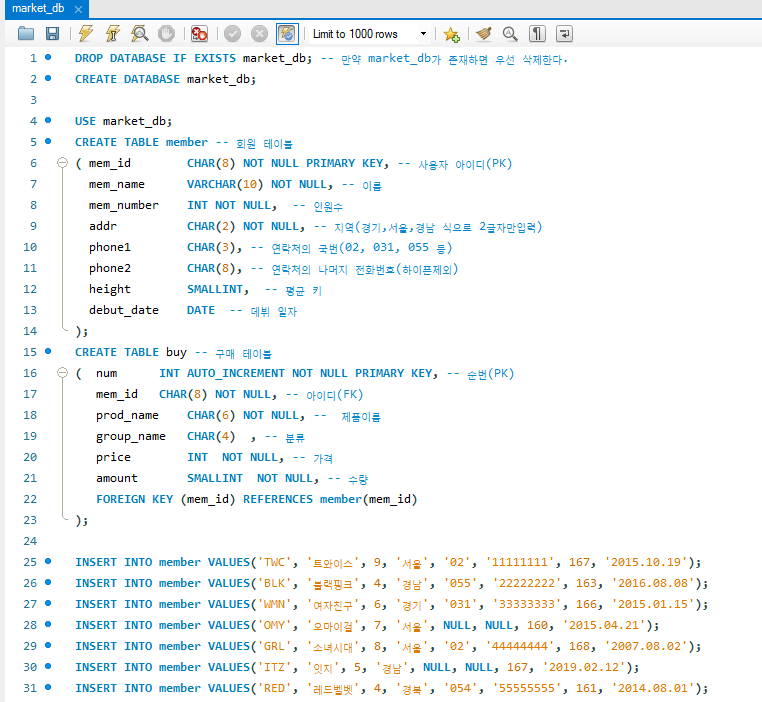762x702 pixels.
Task: Toggle invisible characters pilcrow icon
Action: (537, 34)
